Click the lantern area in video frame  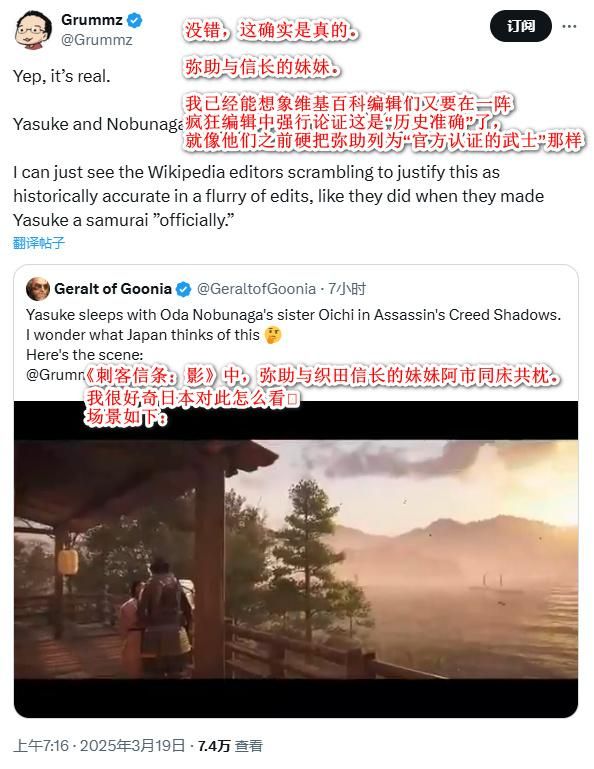click(68, 562)
